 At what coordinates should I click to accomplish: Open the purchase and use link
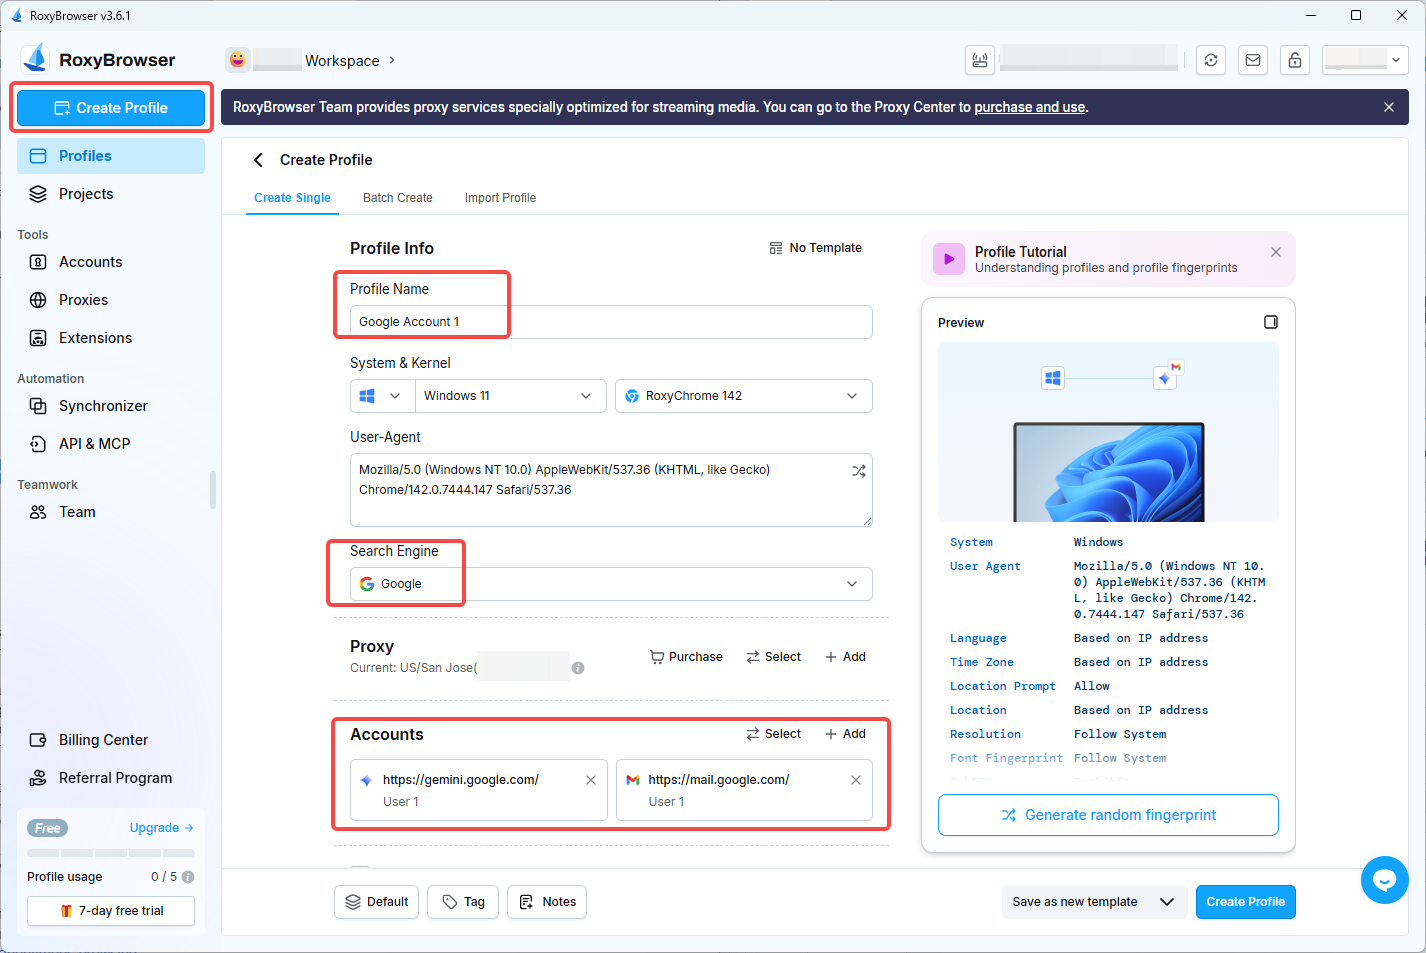click(1029, 106)
